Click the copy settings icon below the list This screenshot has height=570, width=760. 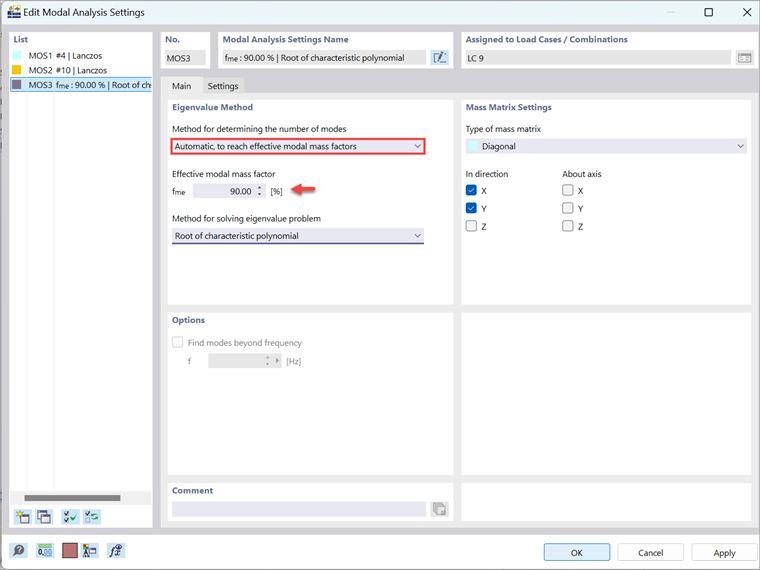[44, 517]
